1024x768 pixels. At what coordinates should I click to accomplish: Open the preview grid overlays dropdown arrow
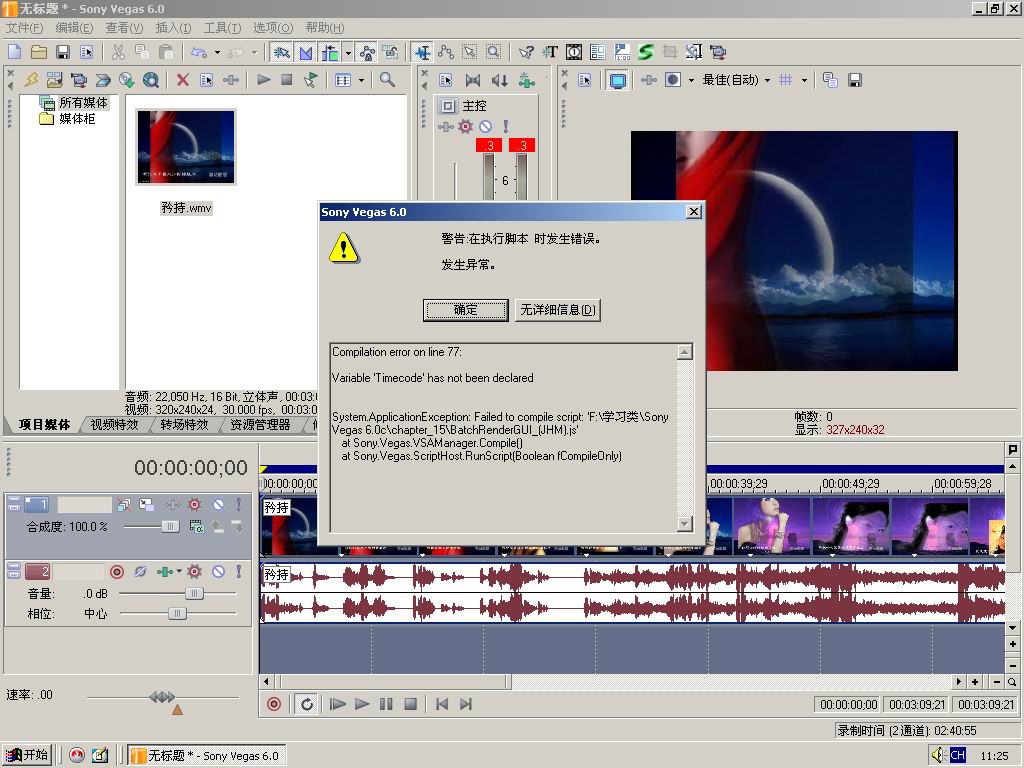pyautogui.click(x=804, y=80)
